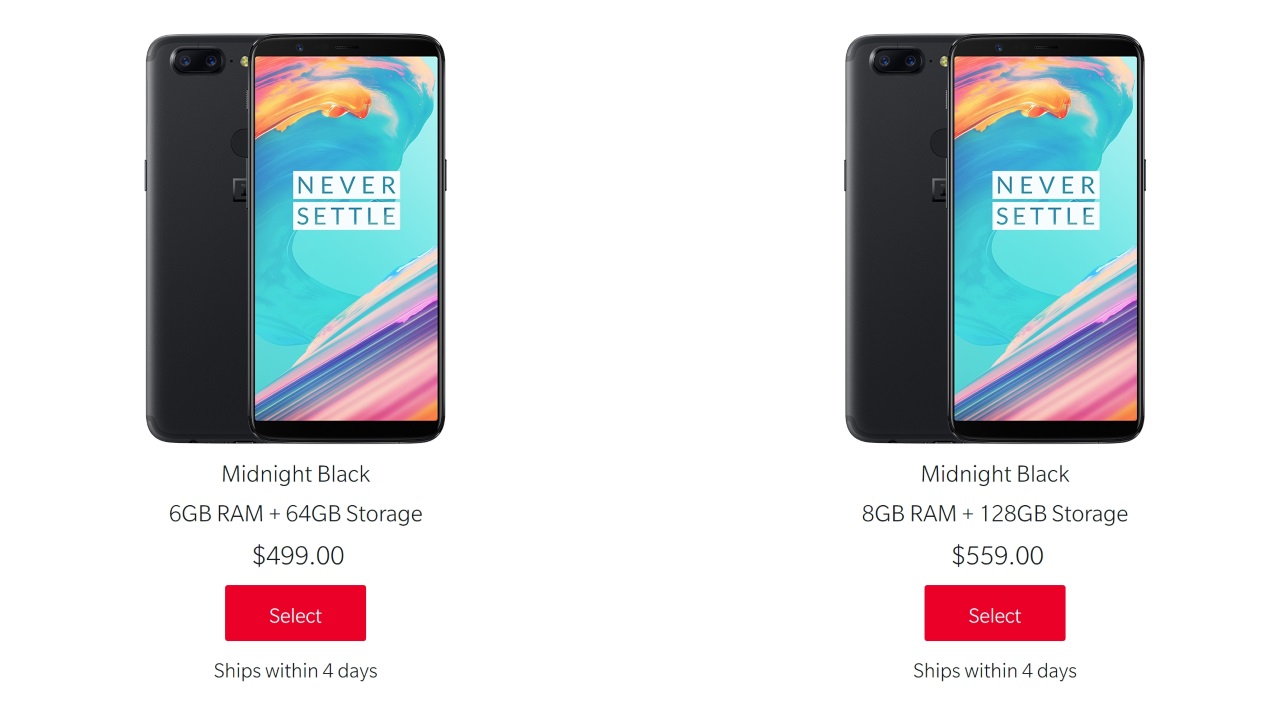
Task: Click the Midnight Black title above 6GB RAM
Action: click(295, 474)
